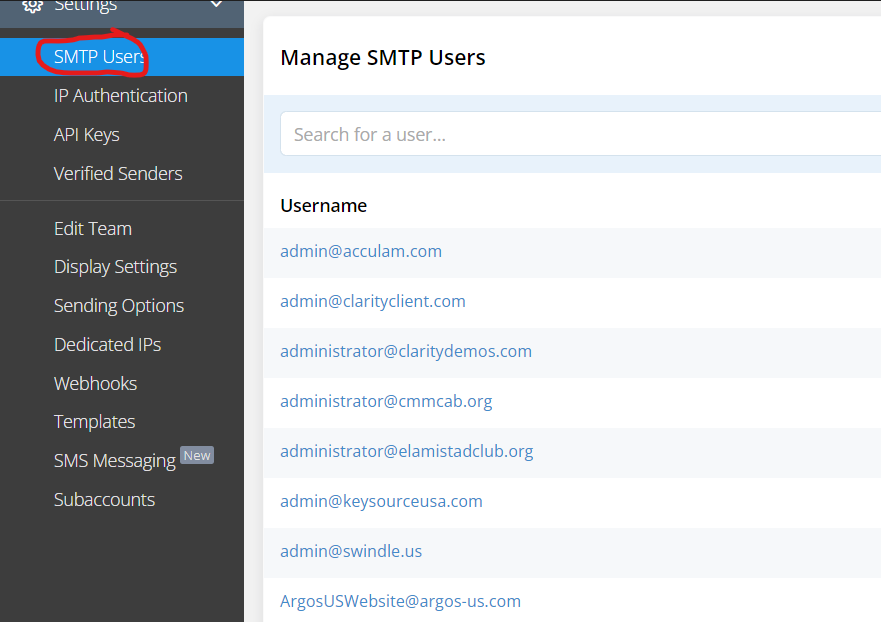Go to Dedicated IPs
The width and height of the screenshot is (881, 622).
click(x=107, y=344)
